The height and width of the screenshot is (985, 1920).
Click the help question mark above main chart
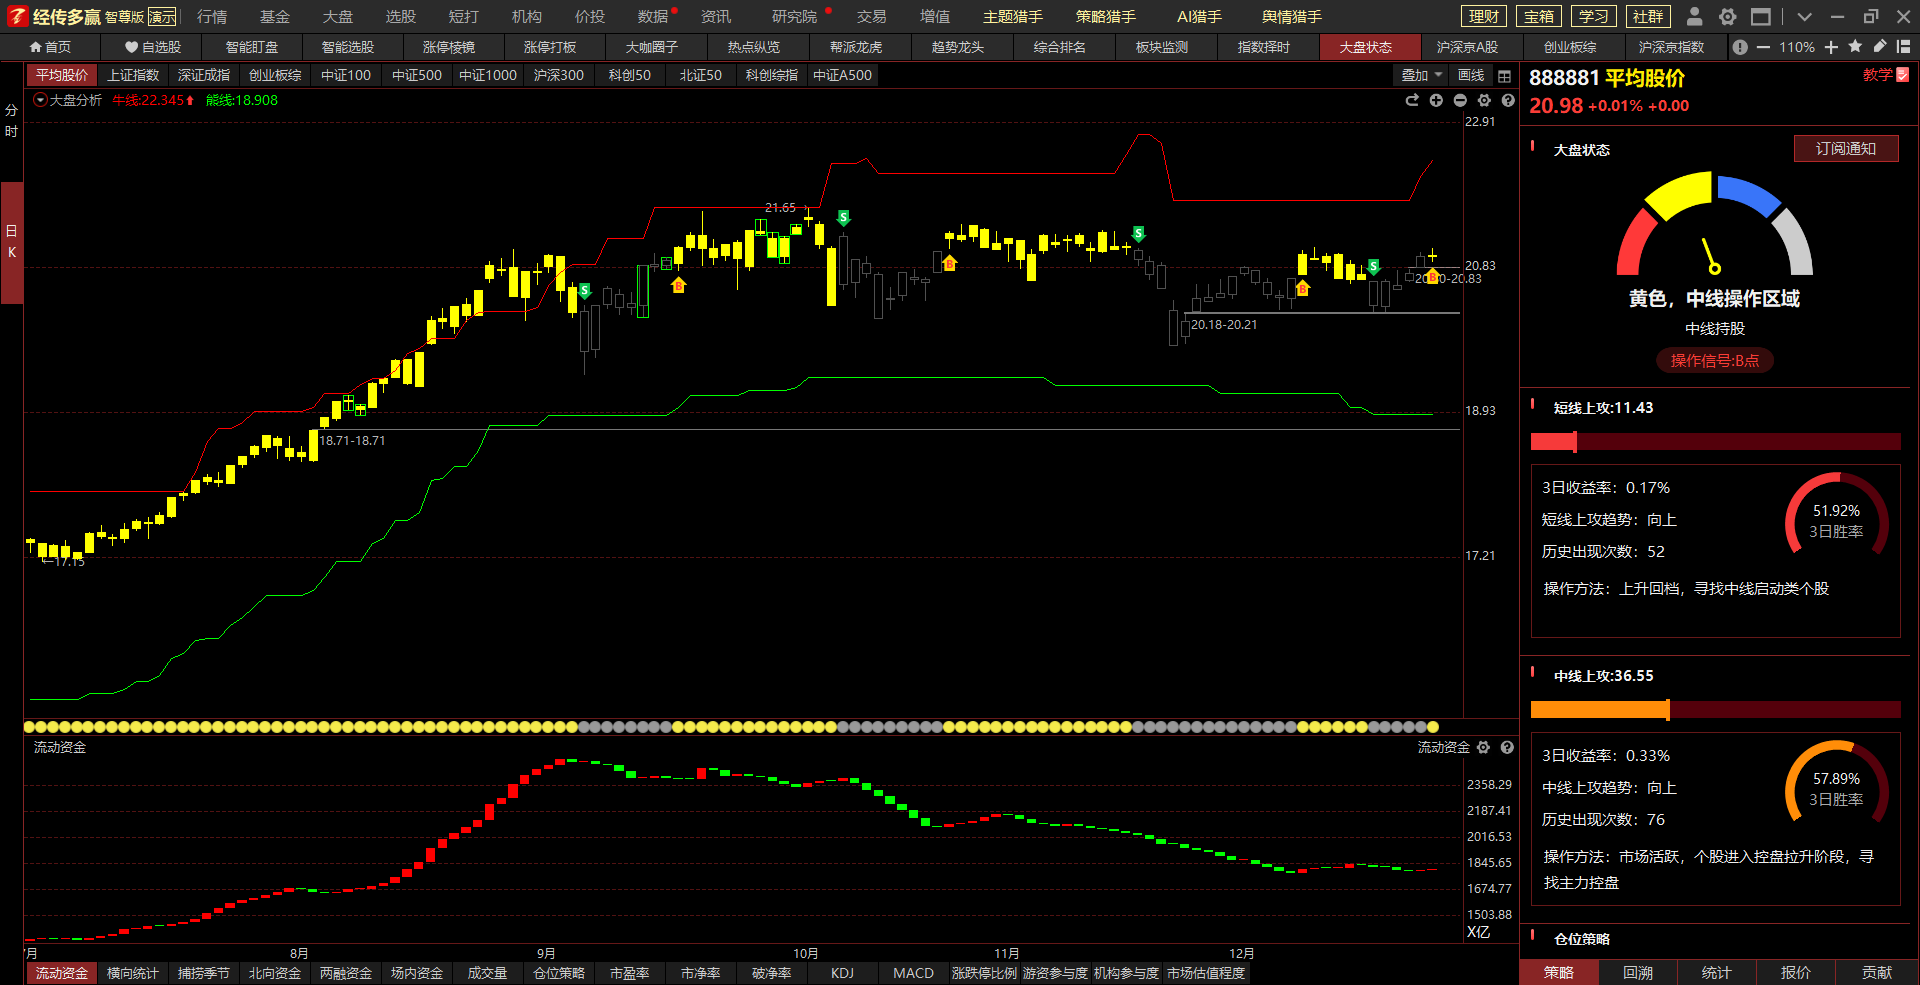click(1508, 100)
